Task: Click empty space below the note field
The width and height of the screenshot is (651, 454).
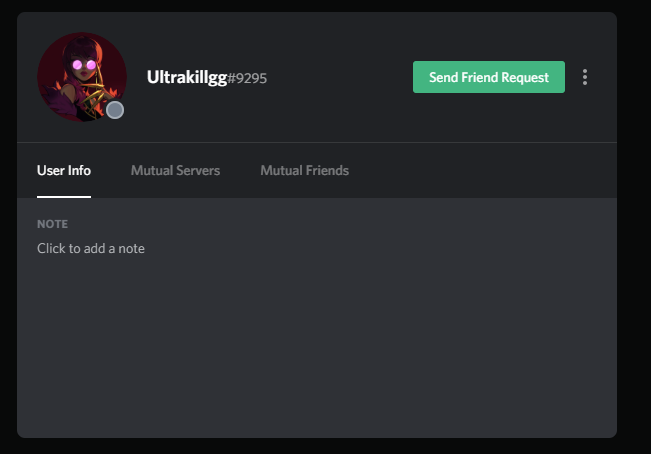Action: coord(317,344)
